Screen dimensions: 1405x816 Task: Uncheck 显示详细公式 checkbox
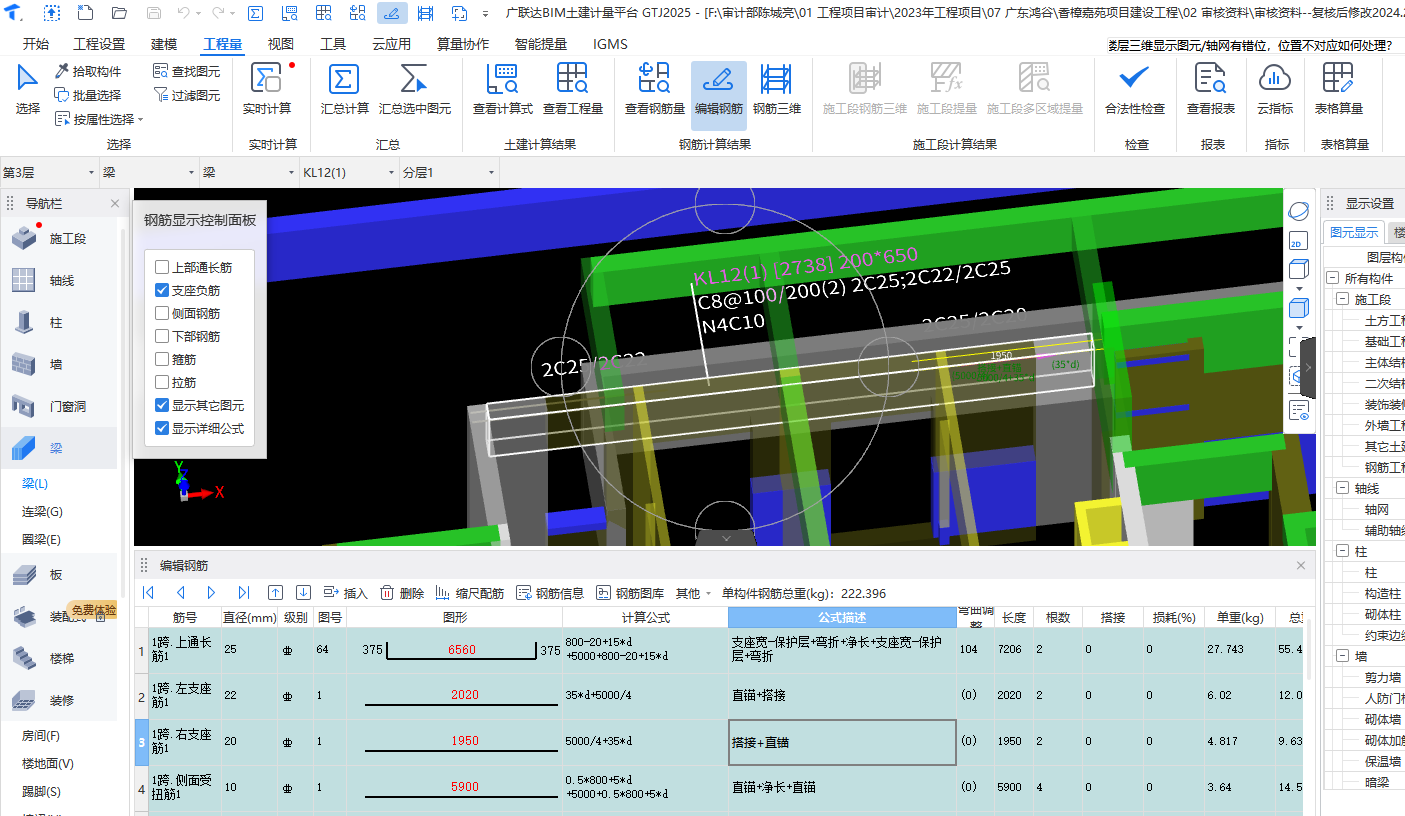(x=162, y=428)
